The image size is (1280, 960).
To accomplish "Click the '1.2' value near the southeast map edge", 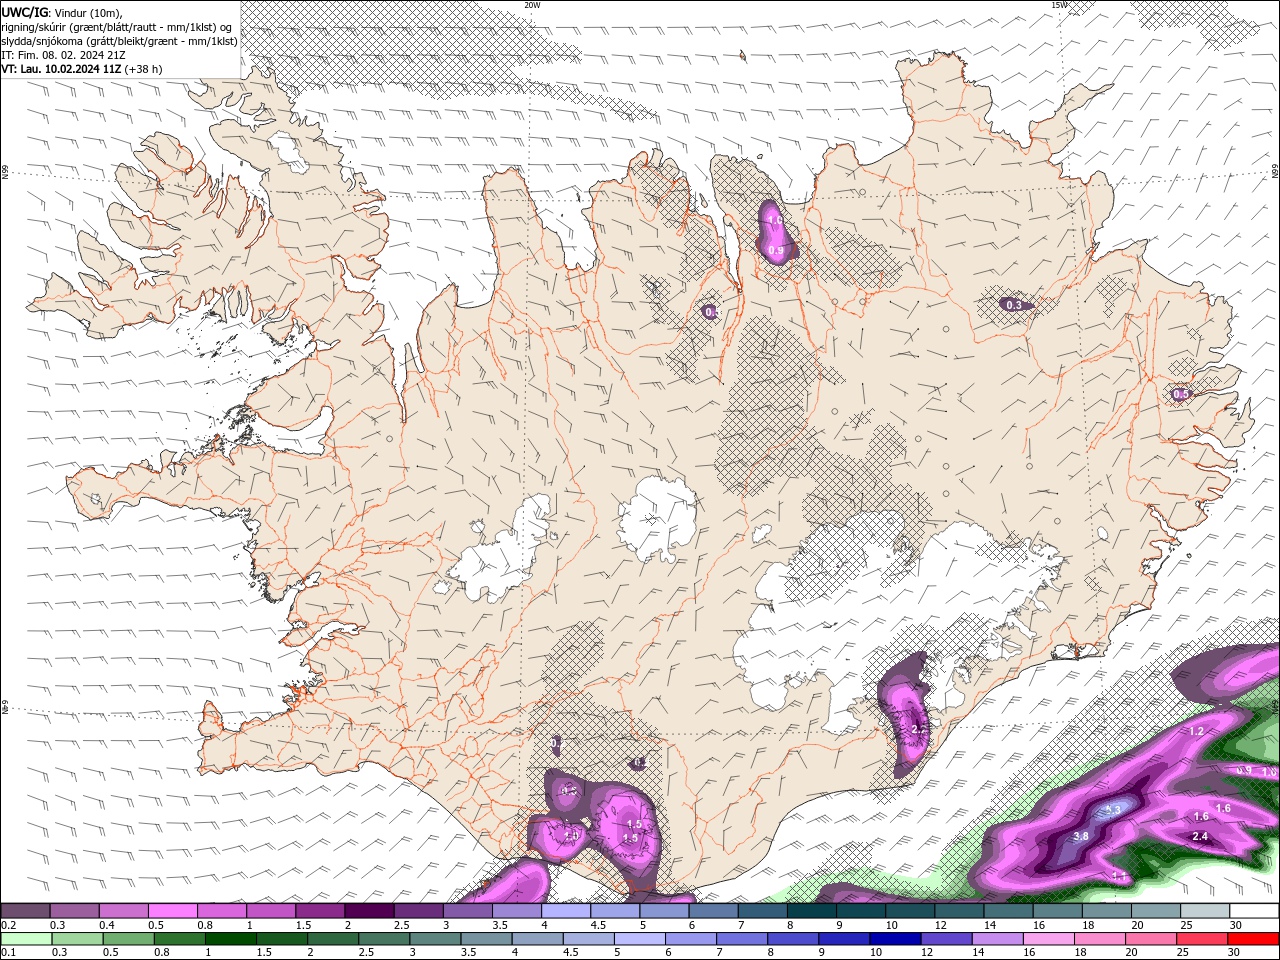I will click(1197, 732).
